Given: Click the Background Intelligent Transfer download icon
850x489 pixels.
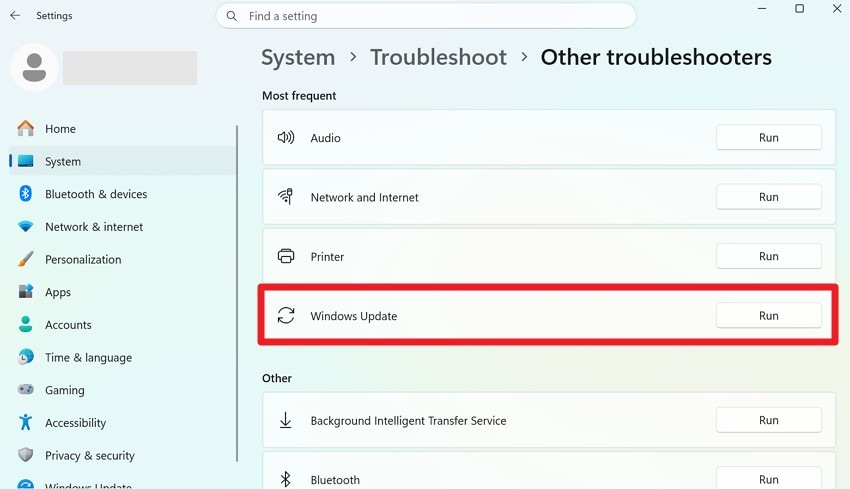Looking at the screenshot, I should click(286, 420).
